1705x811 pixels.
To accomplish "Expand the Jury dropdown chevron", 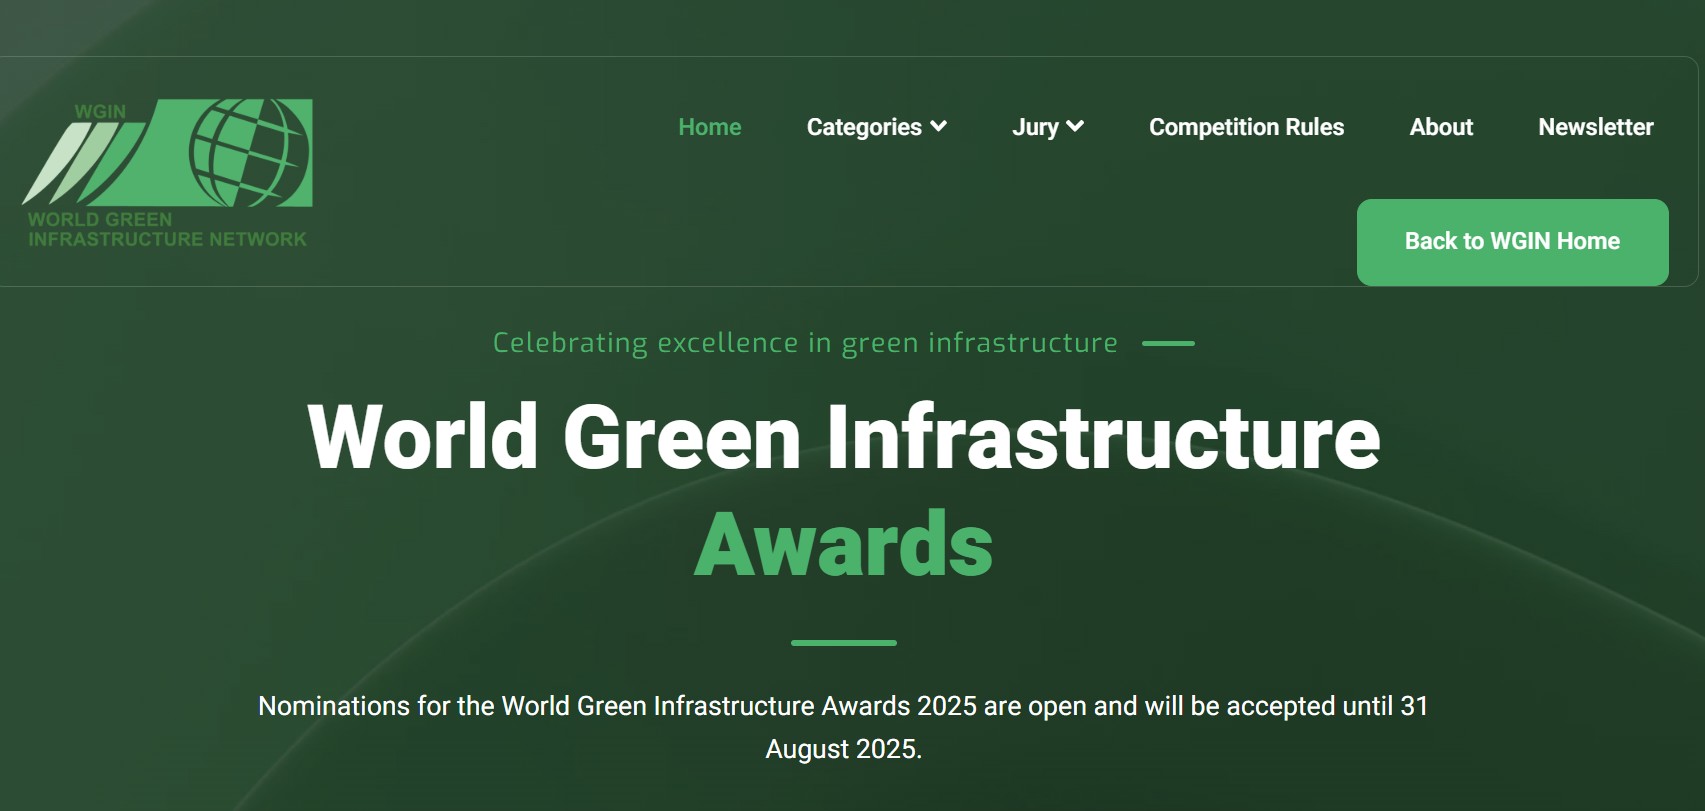I will tap(1075, 126).
